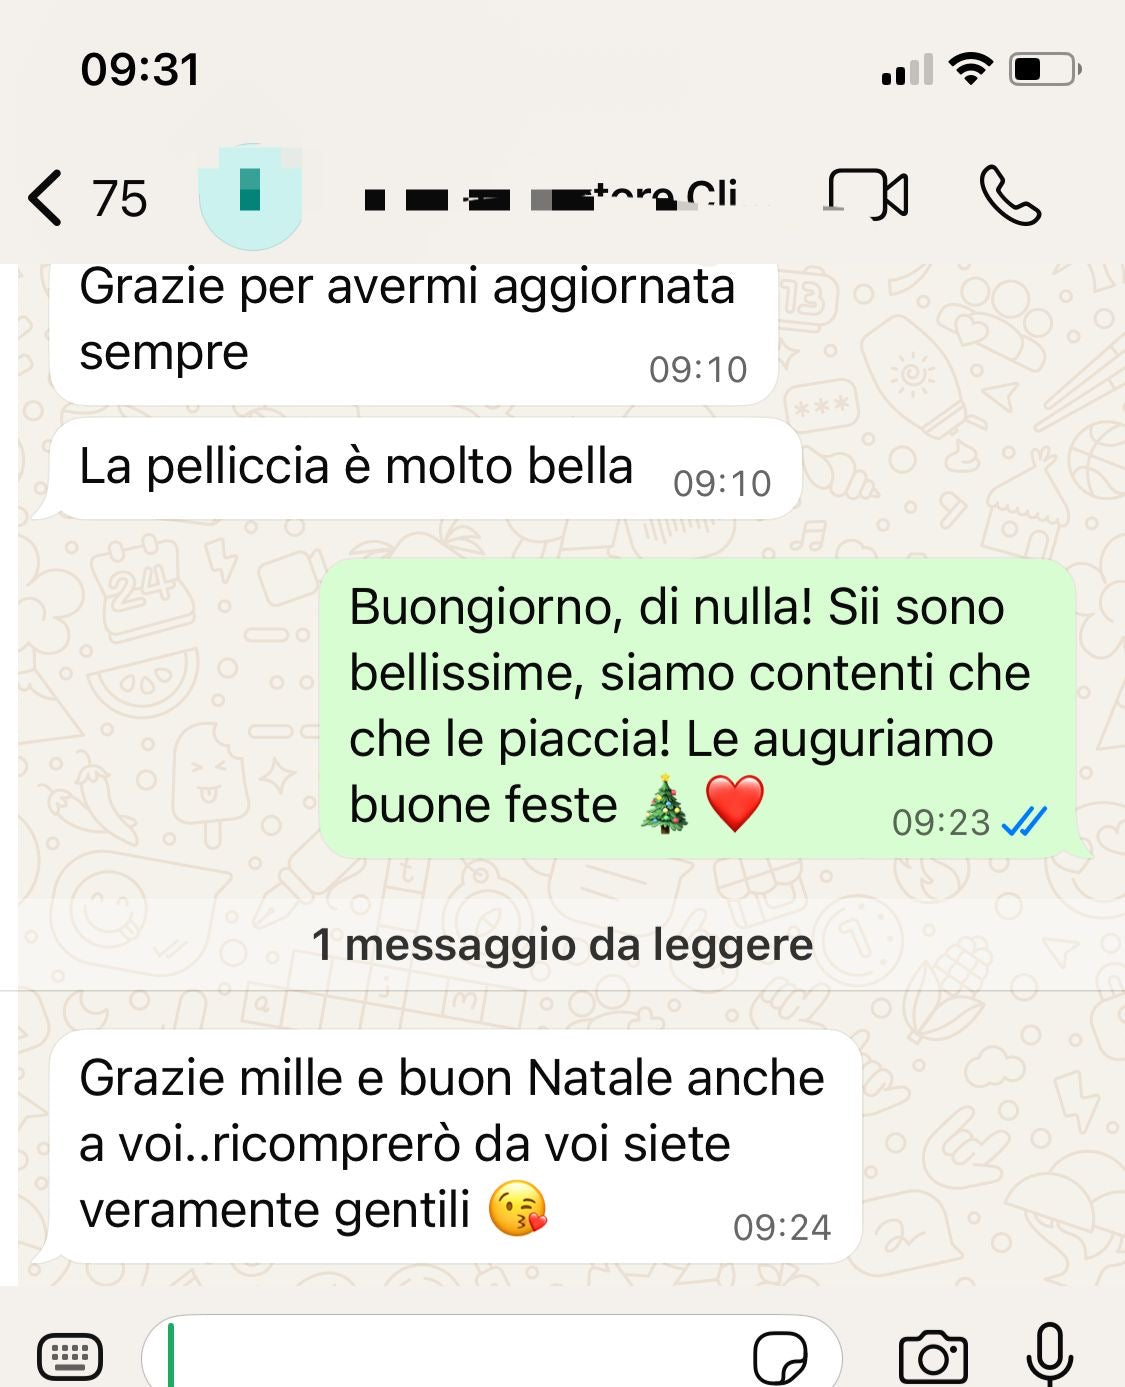This screenshot has height=1387, width=1125.
Task: Record a voice message with microphone
Action: 1050,1355
